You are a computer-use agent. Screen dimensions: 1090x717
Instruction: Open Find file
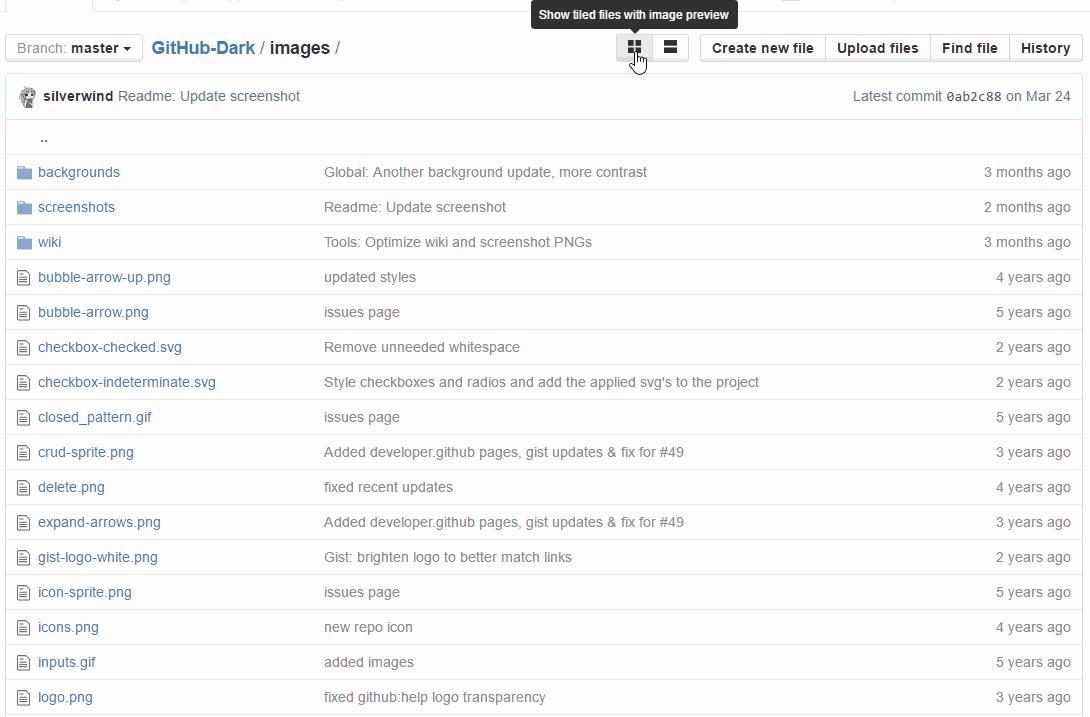coord(968,47)
